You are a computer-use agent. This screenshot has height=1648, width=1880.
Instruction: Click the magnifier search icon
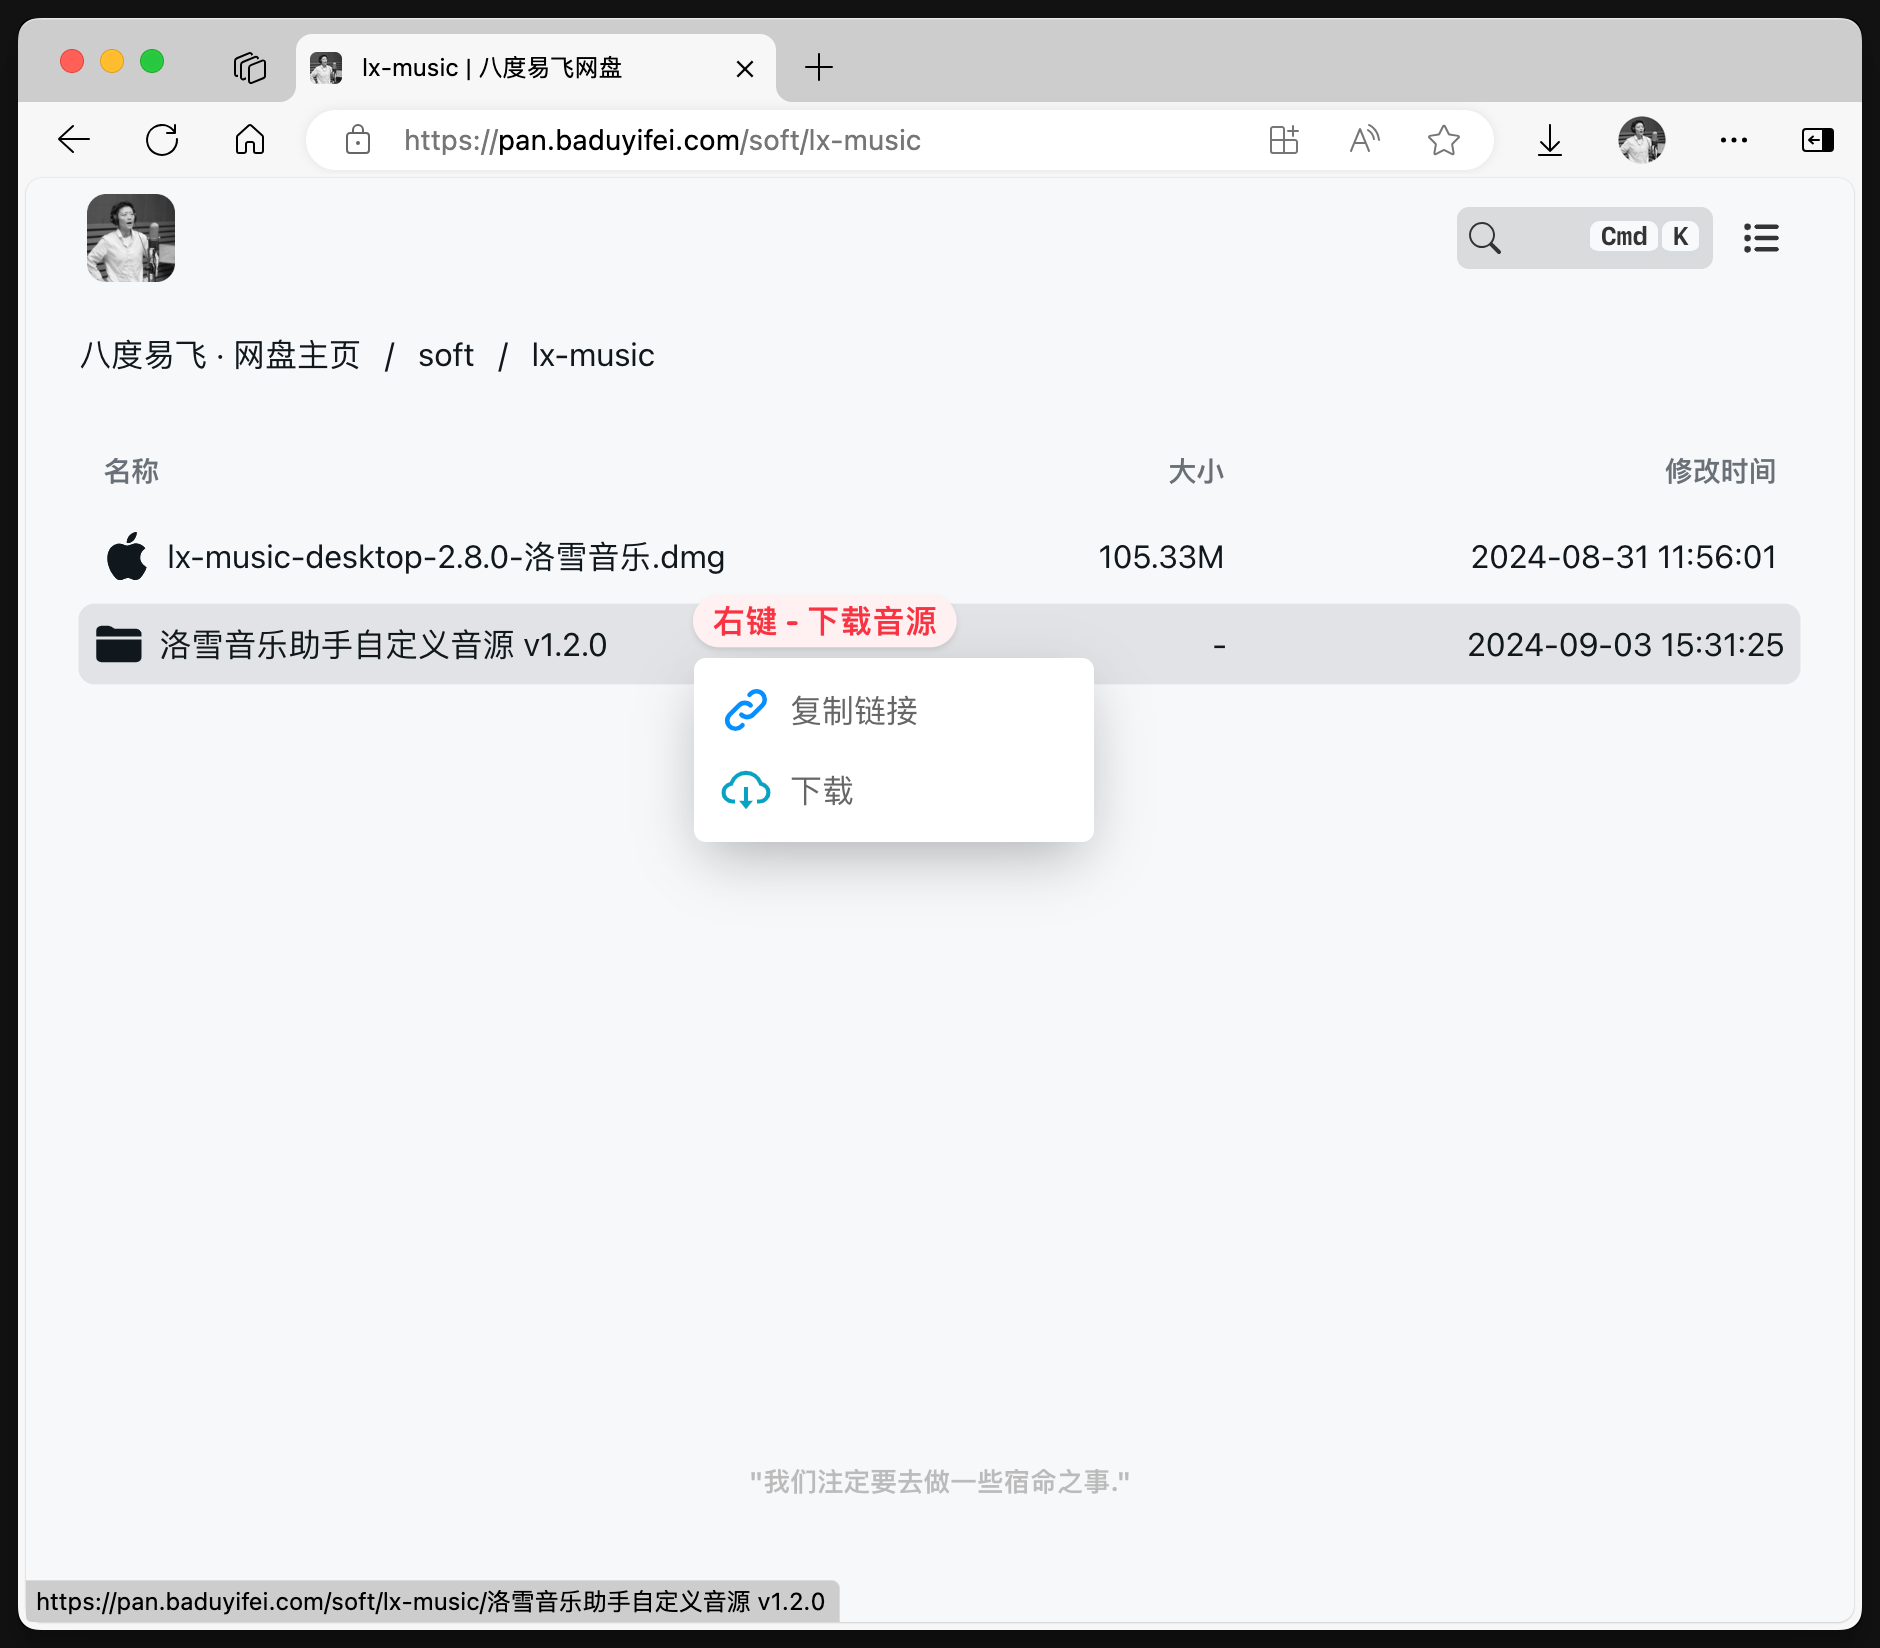click(x=1485, y=238)
